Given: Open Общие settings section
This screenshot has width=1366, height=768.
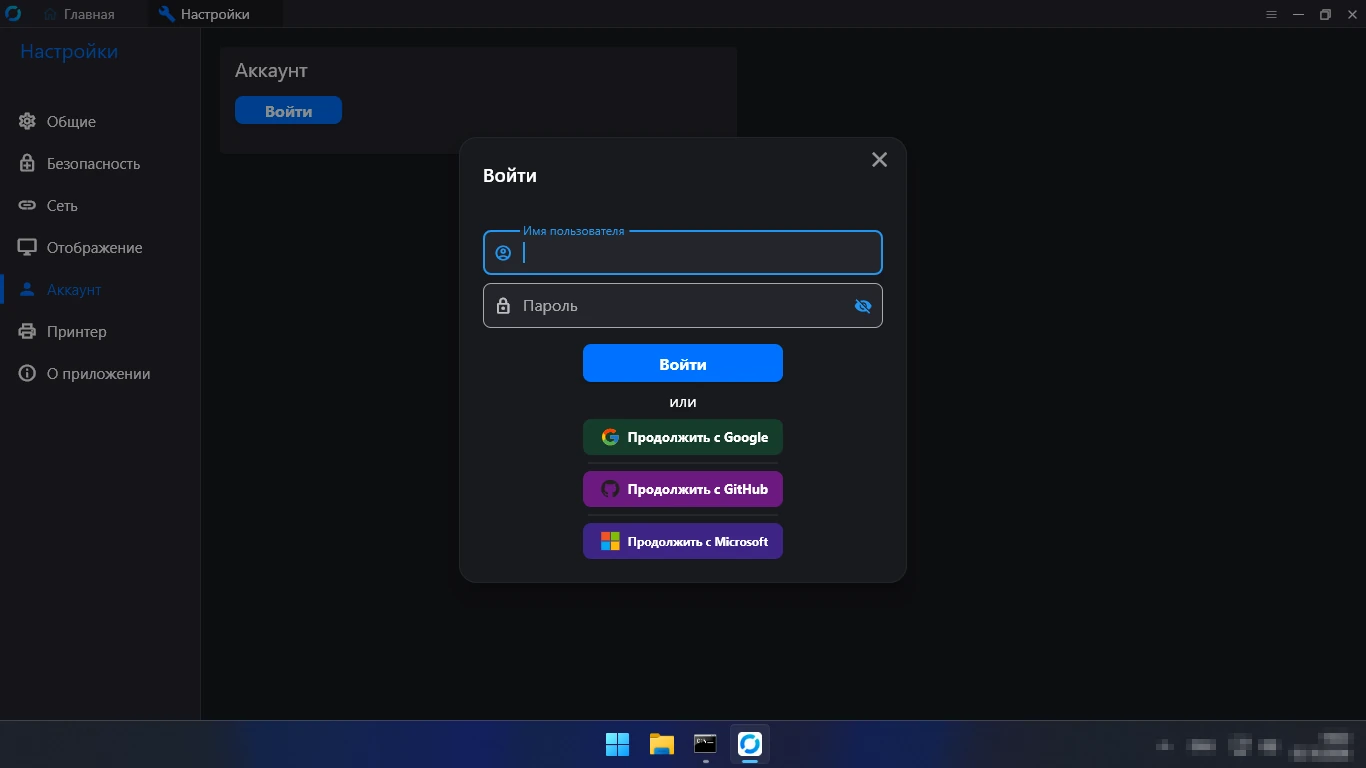Looking at the screenshot, I should pos(100,122).
